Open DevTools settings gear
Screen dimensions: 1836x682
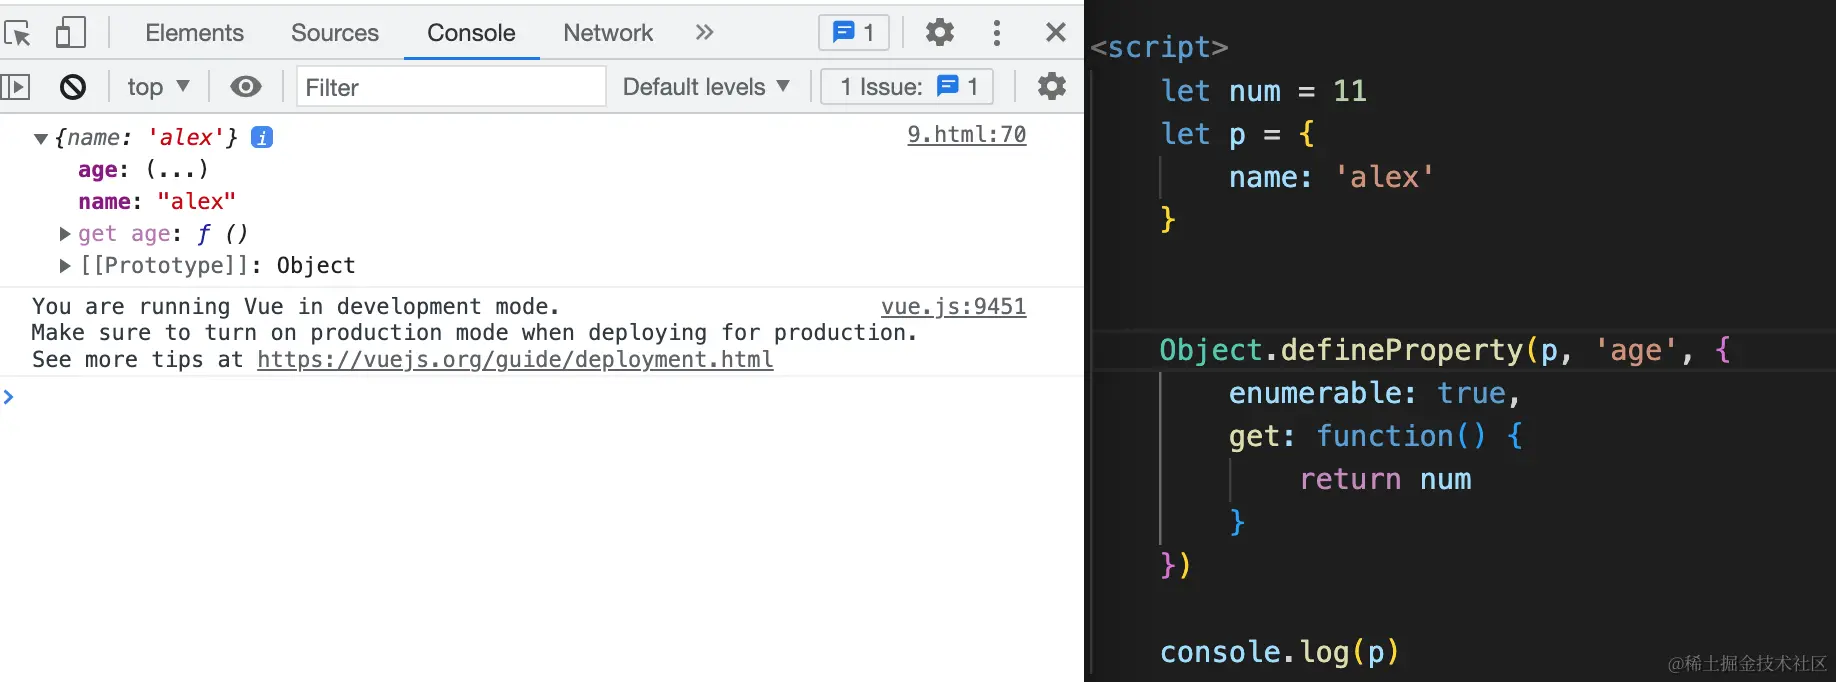pyautogui.click(x=939, y=32)
